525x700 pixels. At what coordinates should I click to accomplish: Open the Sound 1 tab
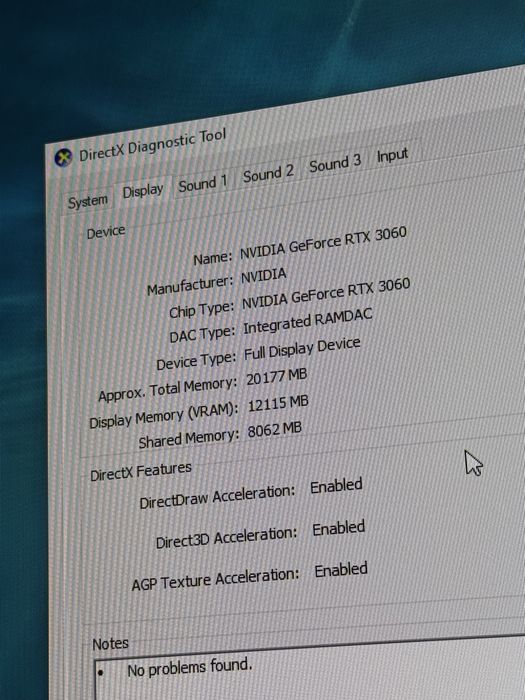click(x=203, y=183)
